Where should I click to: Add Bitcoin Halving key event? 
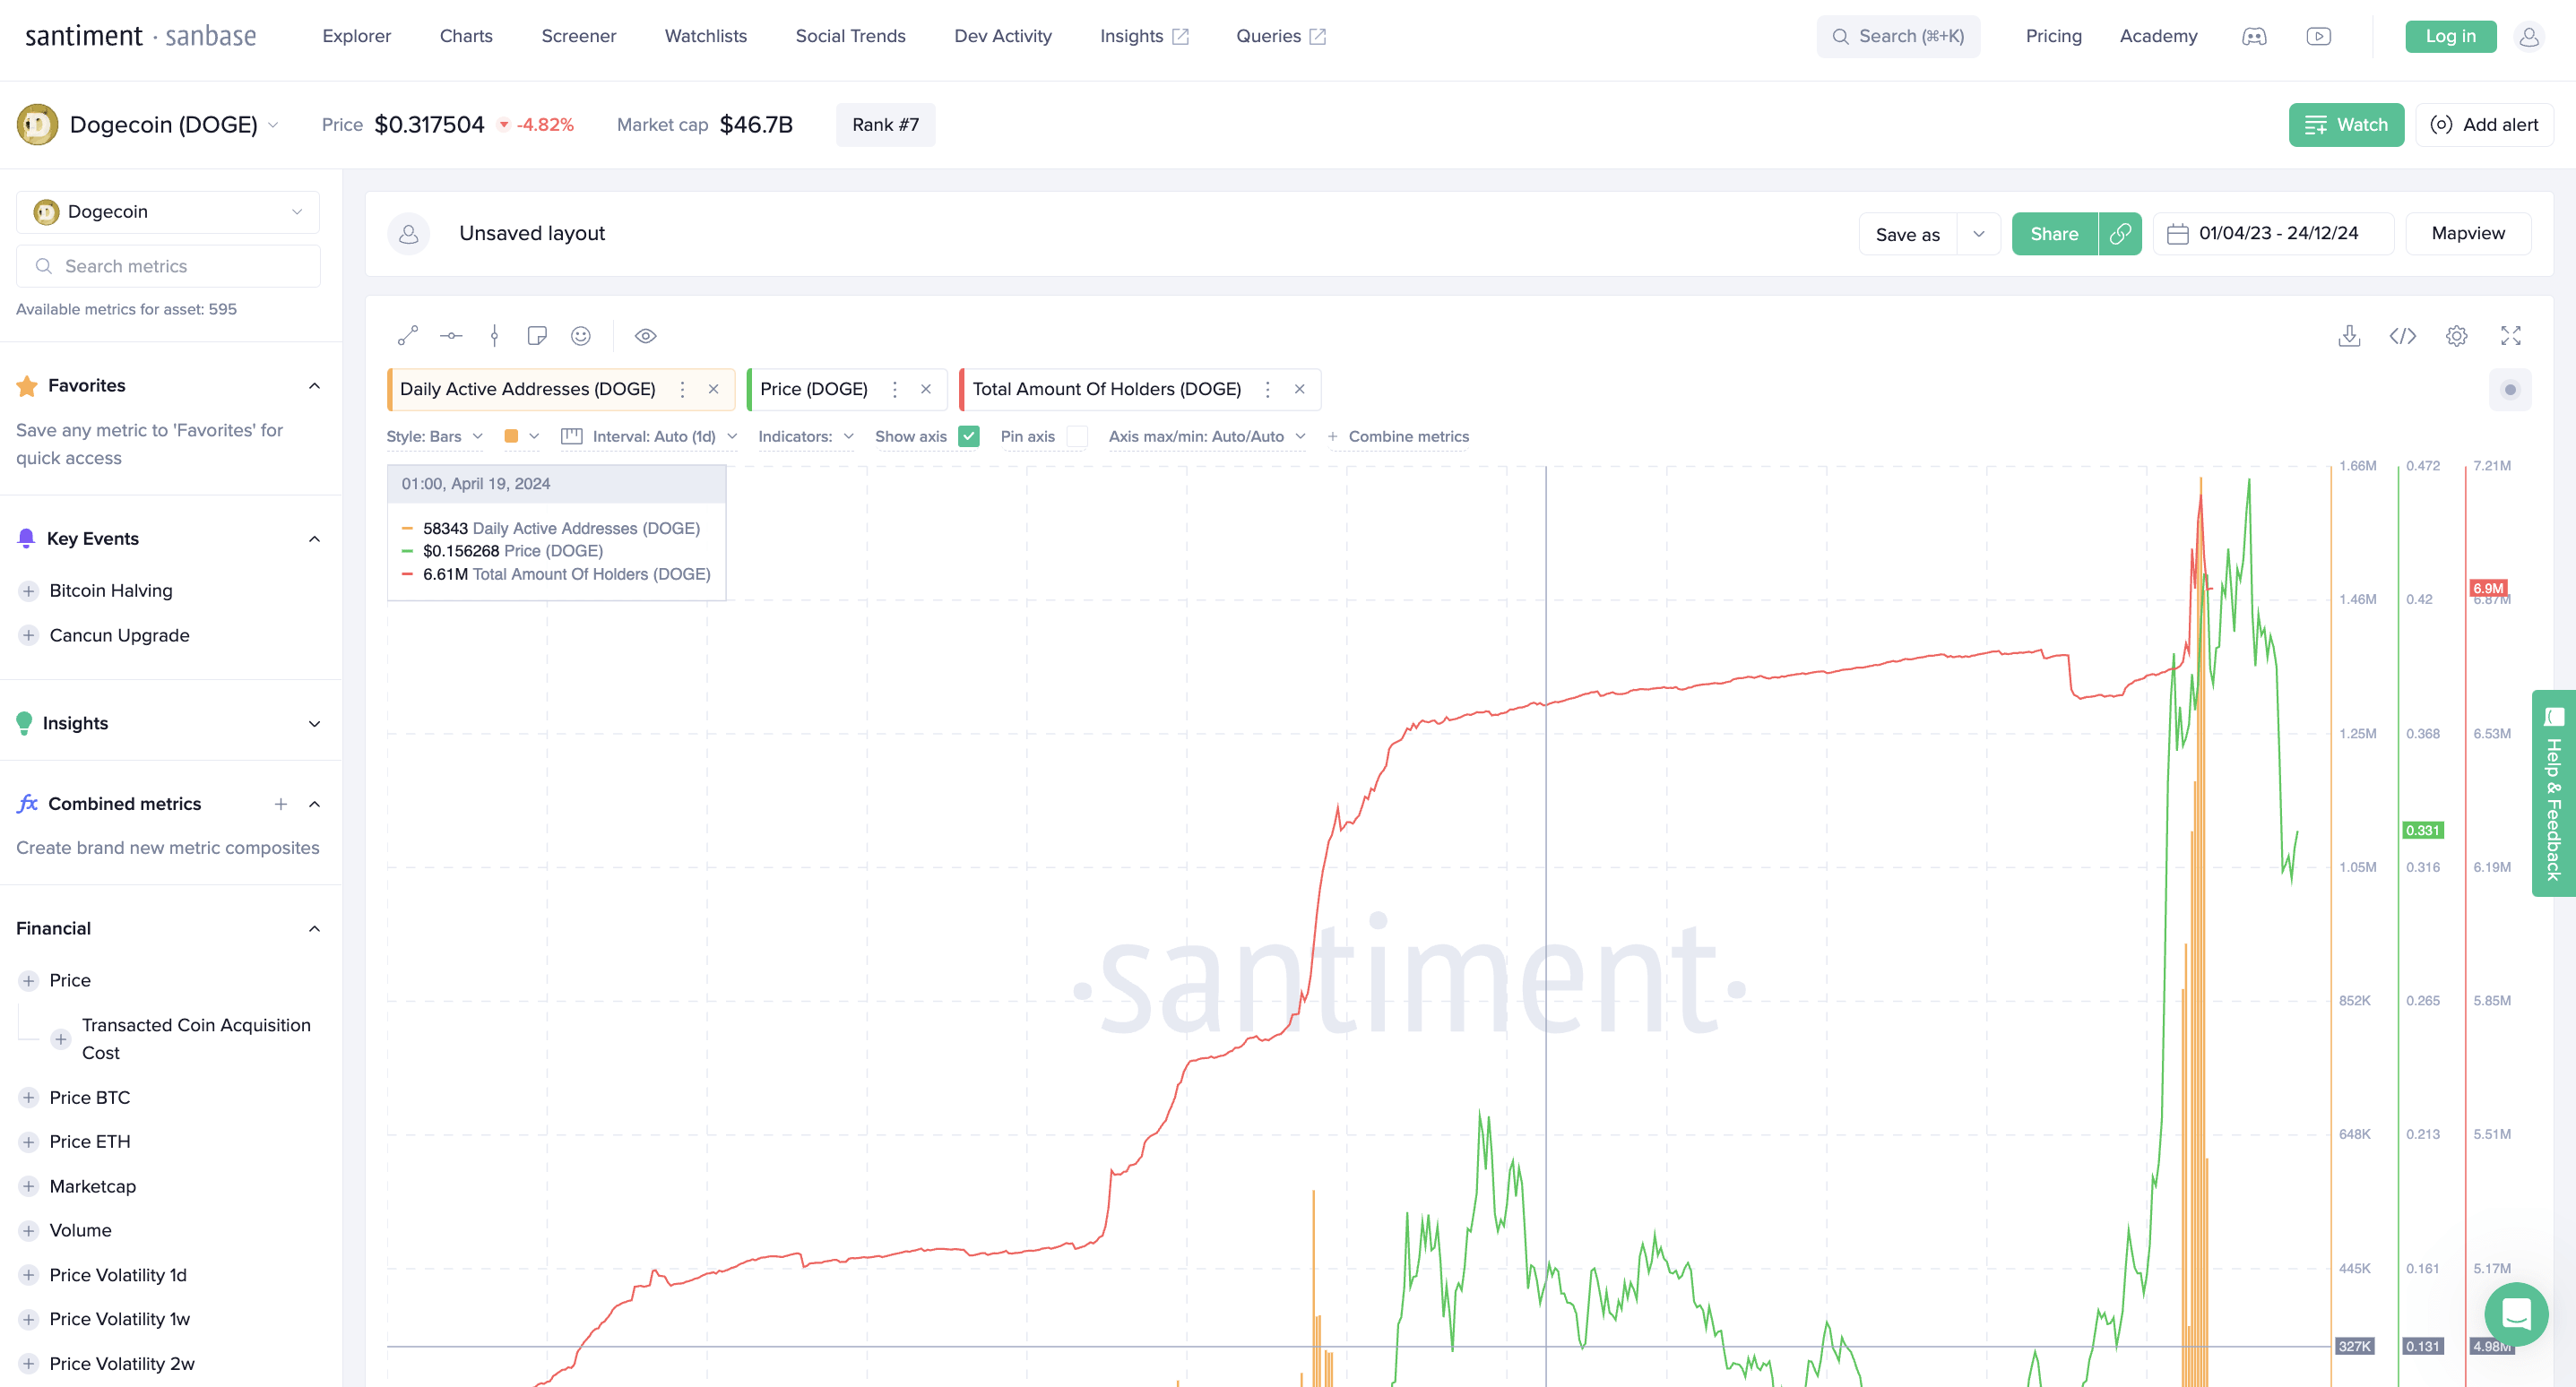[x=29, y=591]
